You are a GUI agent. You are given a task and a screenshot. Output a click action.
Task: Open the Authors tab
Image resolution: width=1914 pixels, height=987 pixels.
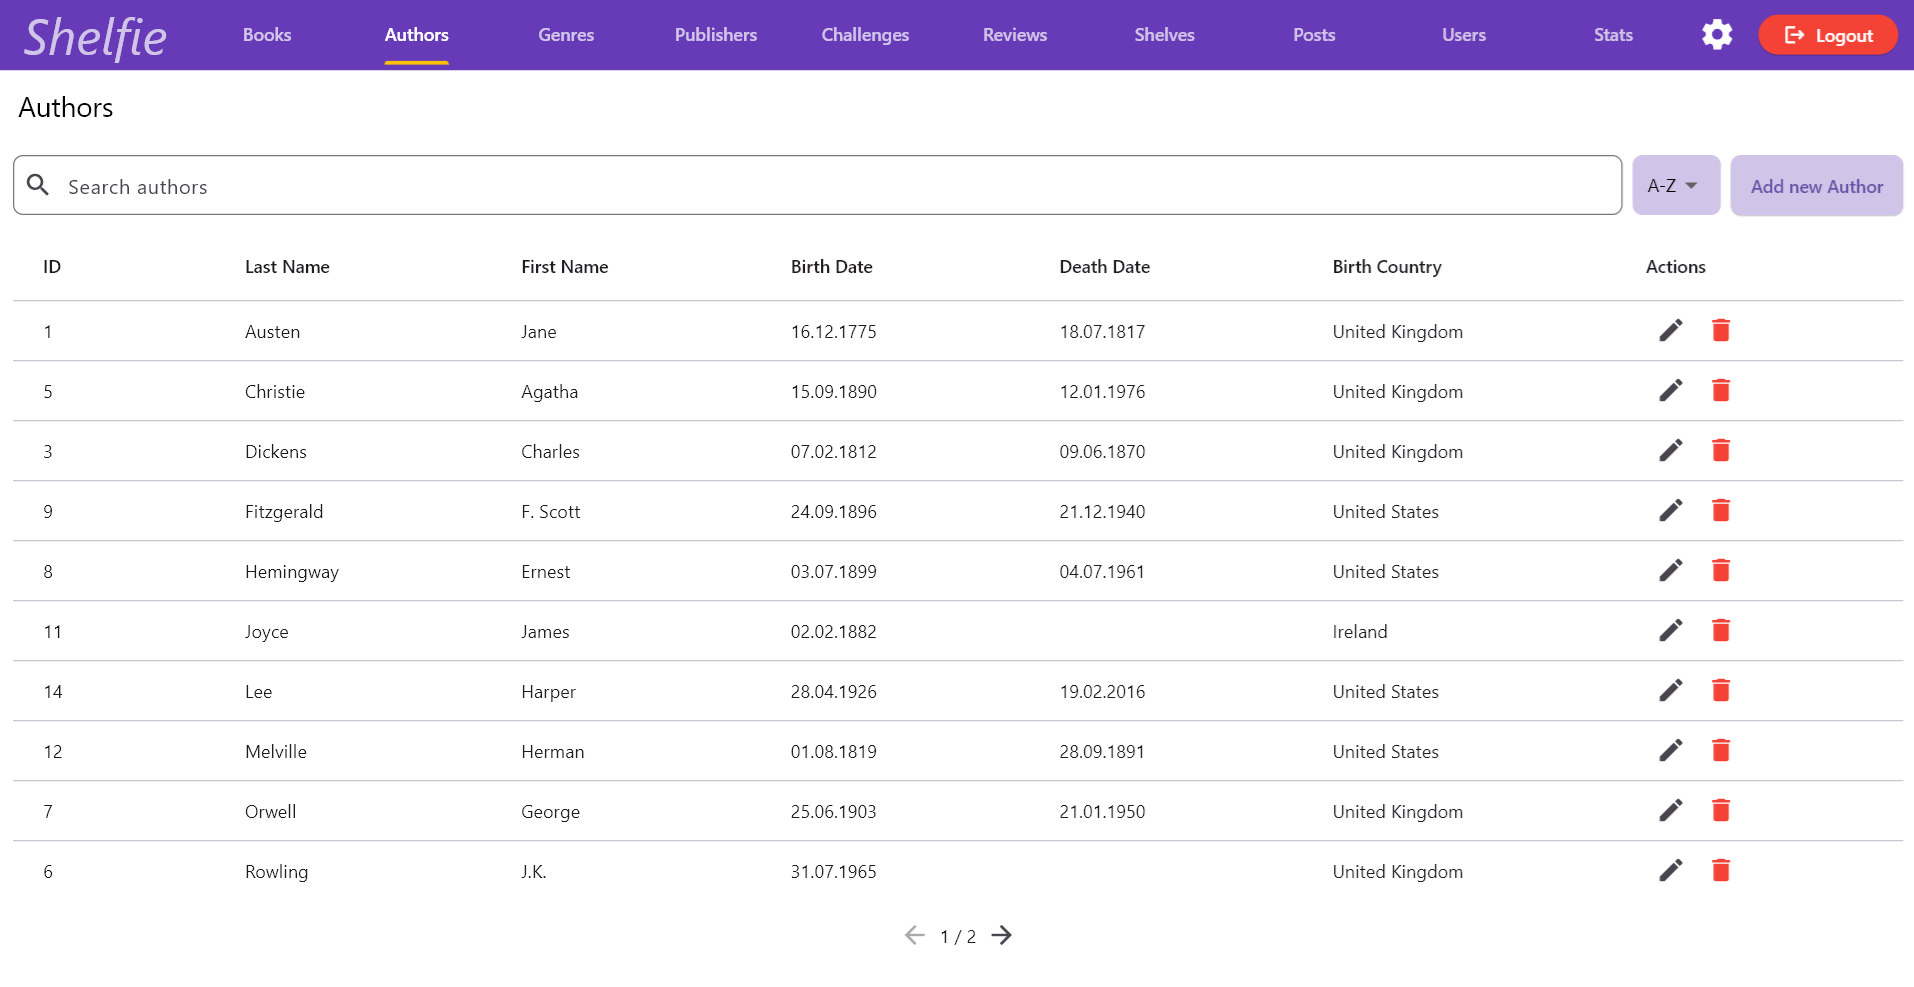coord(417,35)
